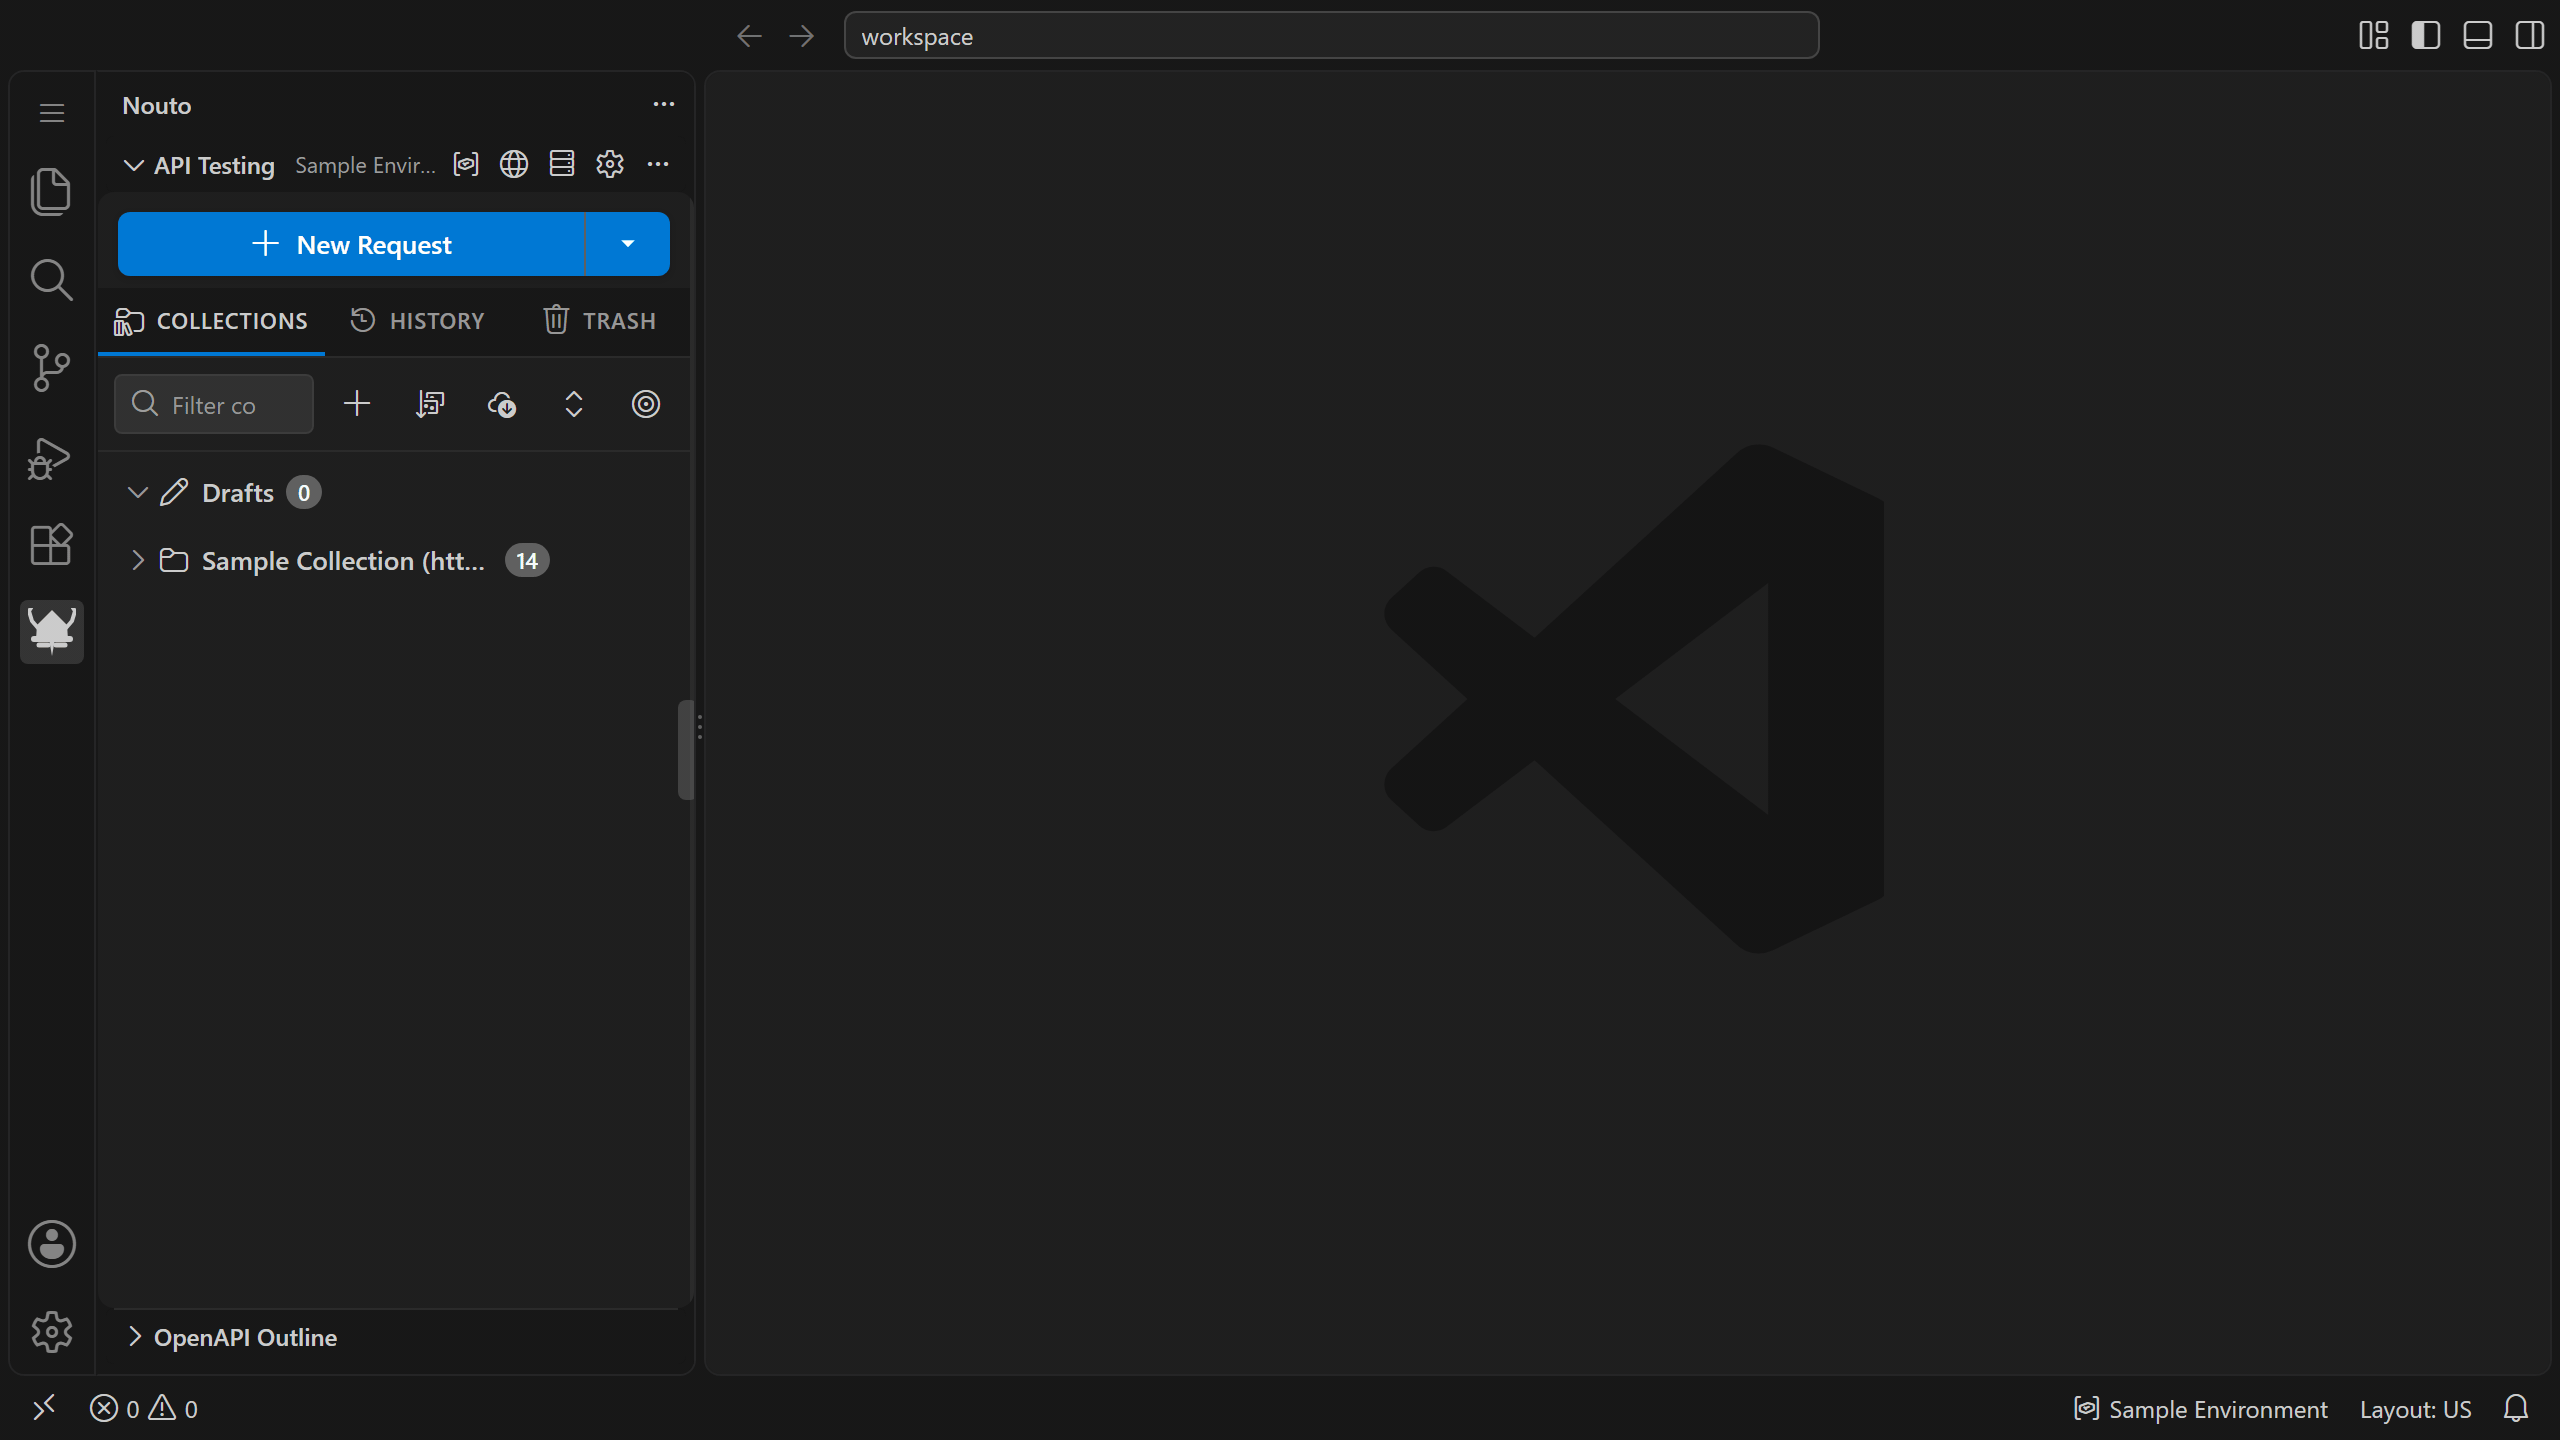
Task: Toggle the secondary side bar layout button
Action: tap(2530, 36)
